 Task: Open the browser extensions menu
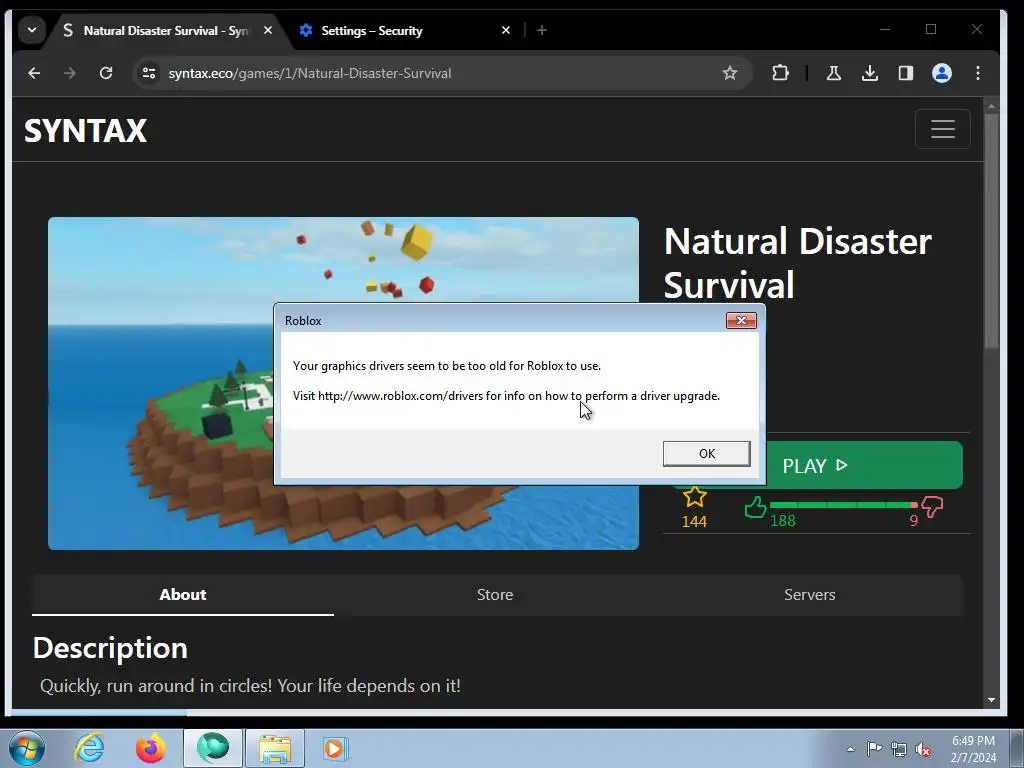780,73
